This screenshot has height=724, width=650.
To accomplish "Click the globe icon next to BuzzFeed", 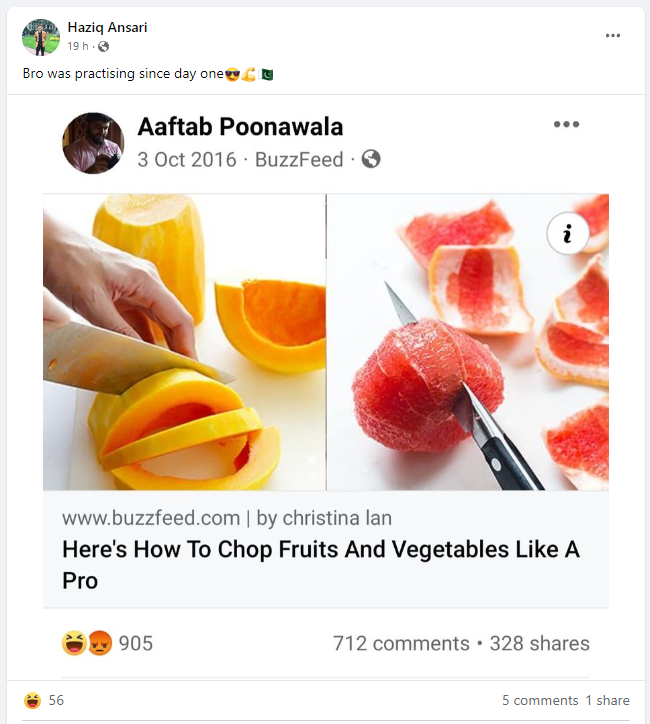I will click(371, 159).
